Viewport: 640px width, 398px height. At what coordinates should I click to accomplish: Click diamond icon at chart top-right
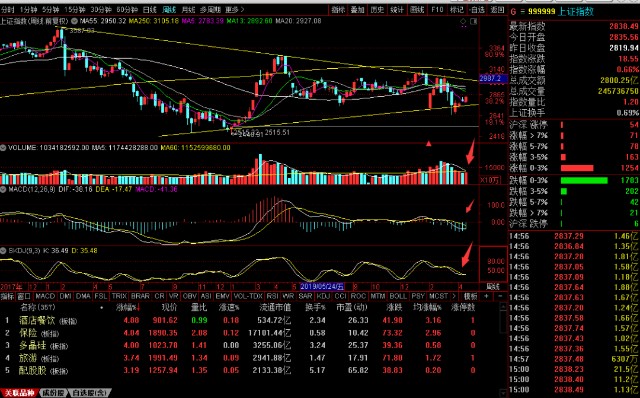[463, 21]
